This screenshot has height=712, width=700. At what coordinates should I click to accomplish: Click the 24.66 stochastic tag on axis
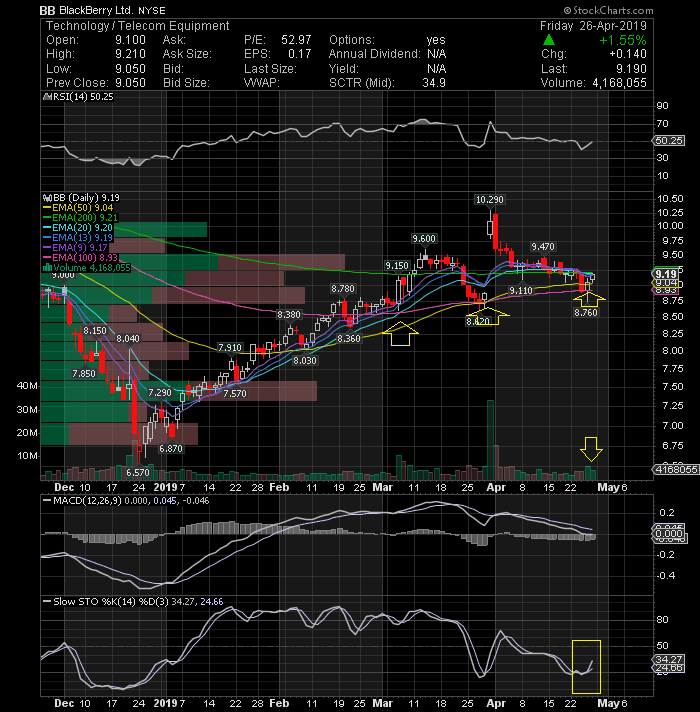click(x=669, y=668)
